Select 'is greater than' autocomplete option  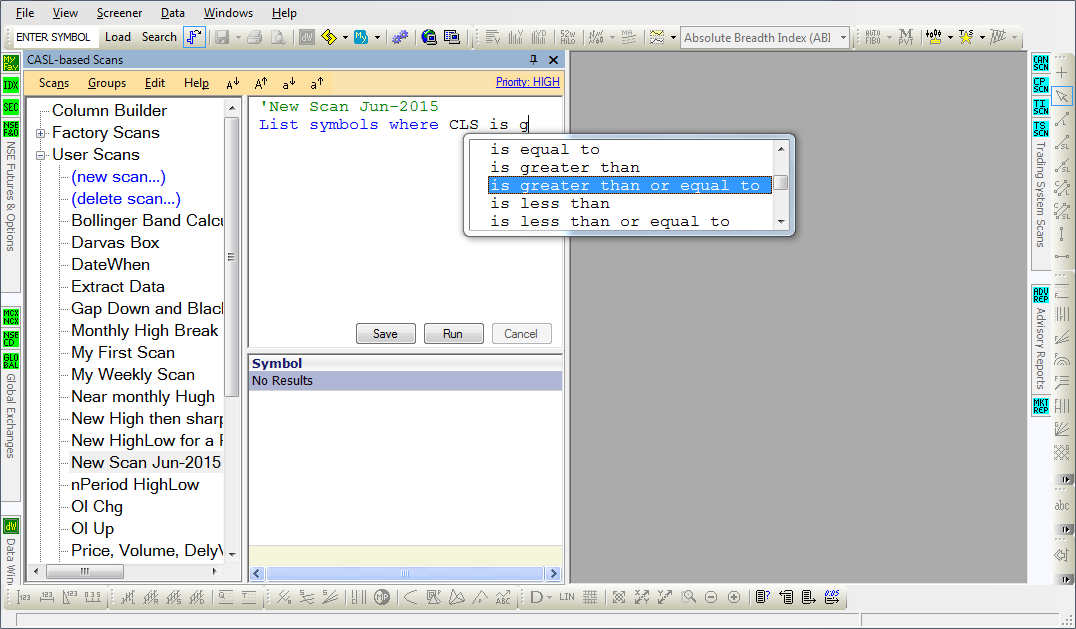[630, 167]
